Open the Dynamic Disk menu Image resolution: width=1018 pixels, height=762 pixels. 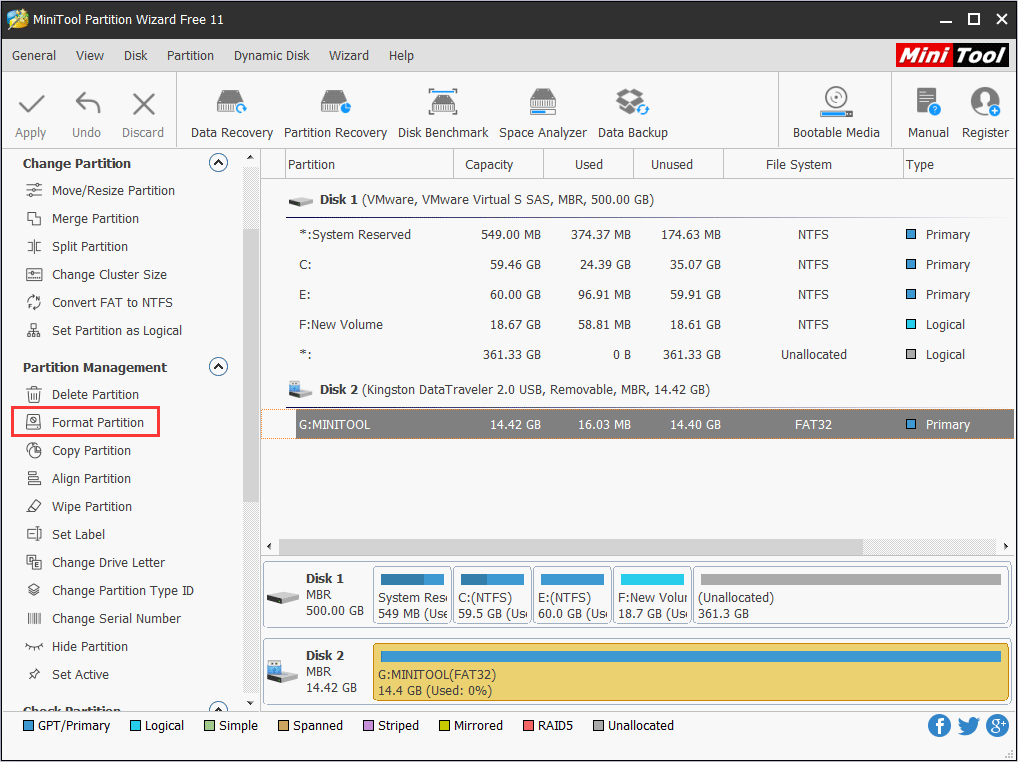271,55
